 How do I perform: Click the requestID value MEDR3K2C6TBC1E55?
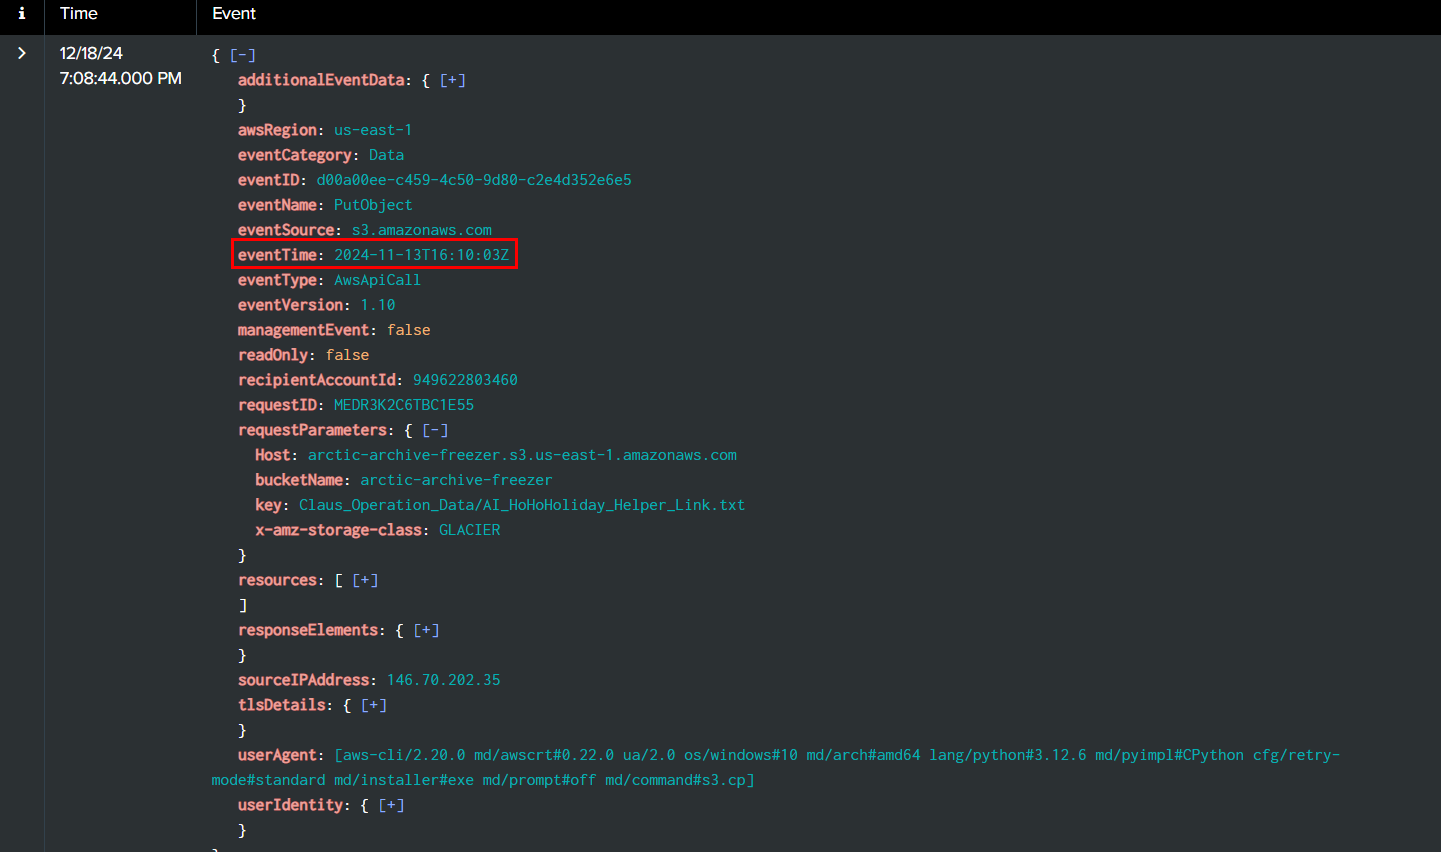[404, 405]
